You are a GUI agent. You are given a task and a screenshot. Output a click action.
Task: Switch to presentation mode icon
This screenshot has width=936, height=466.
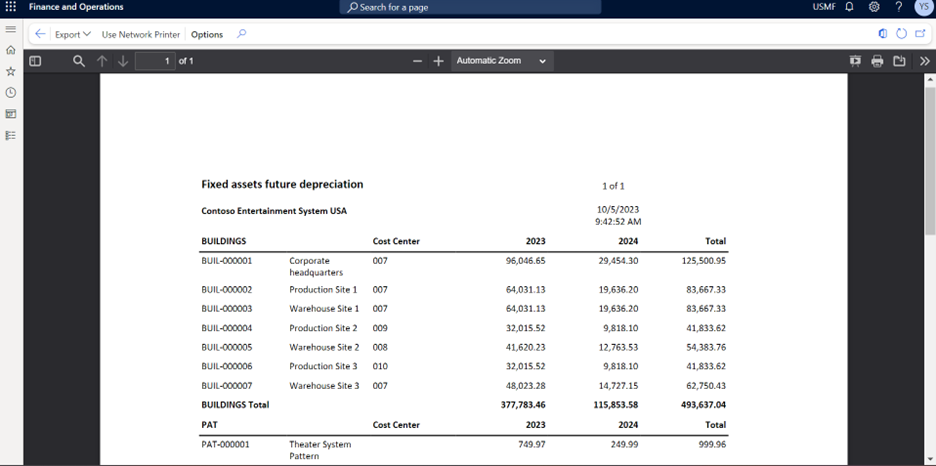coord(855,61)
